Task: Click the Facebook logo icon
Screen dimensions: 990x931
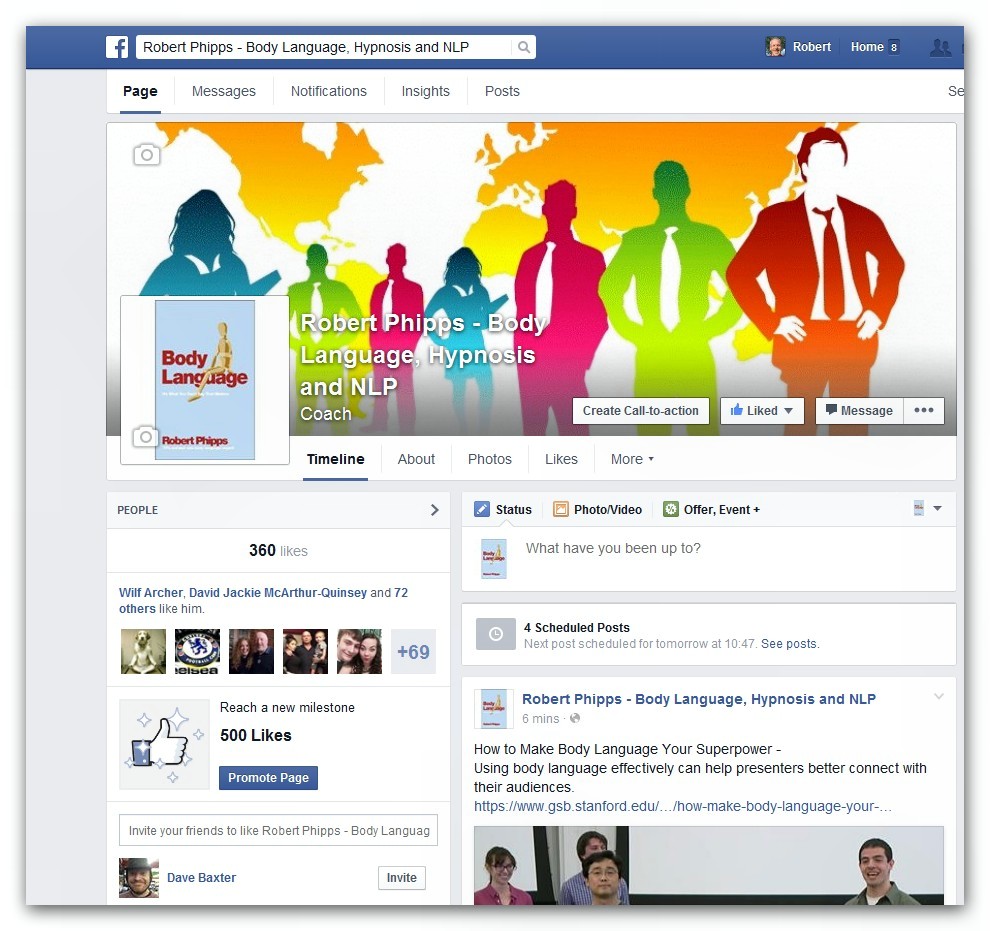Action: 117,47
